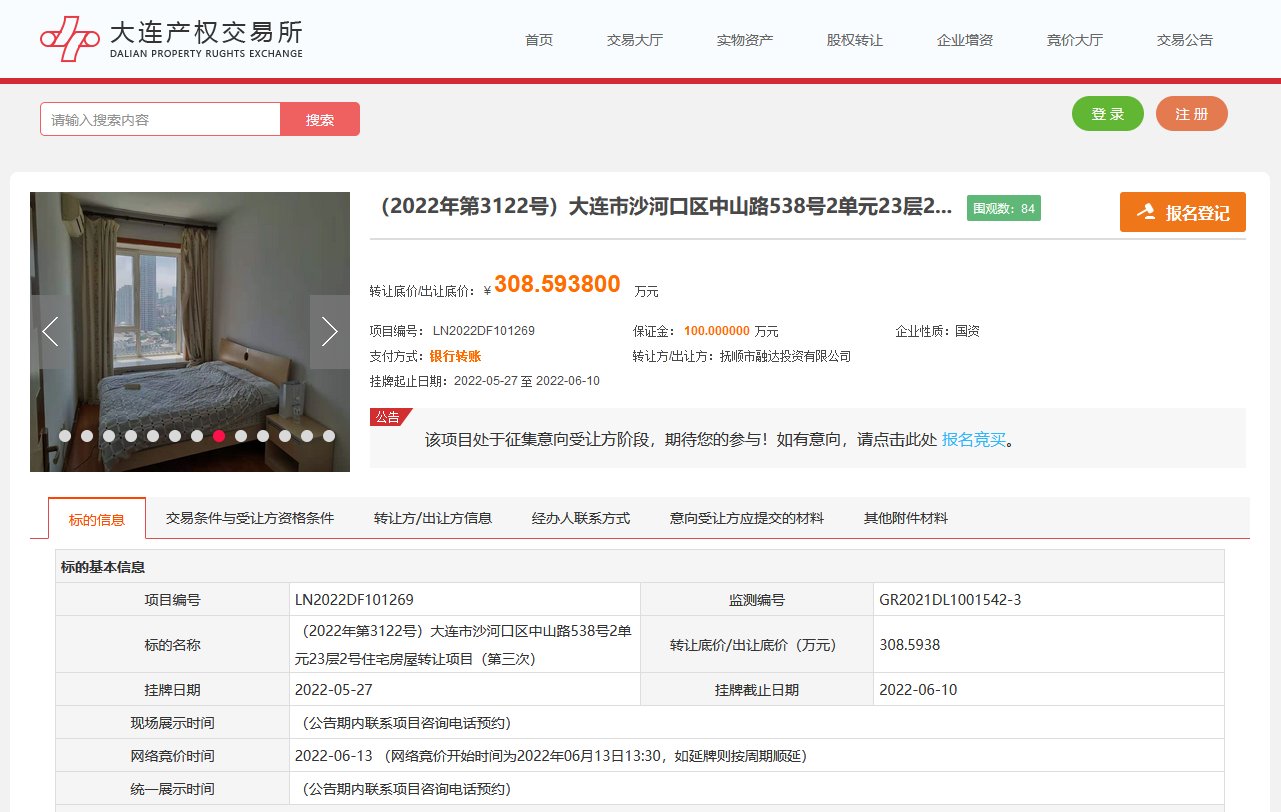The image size is (1281, 812).
Task: Click the 统一展示时间 row label
Action: pyautogui.click(x=172, y=789)
